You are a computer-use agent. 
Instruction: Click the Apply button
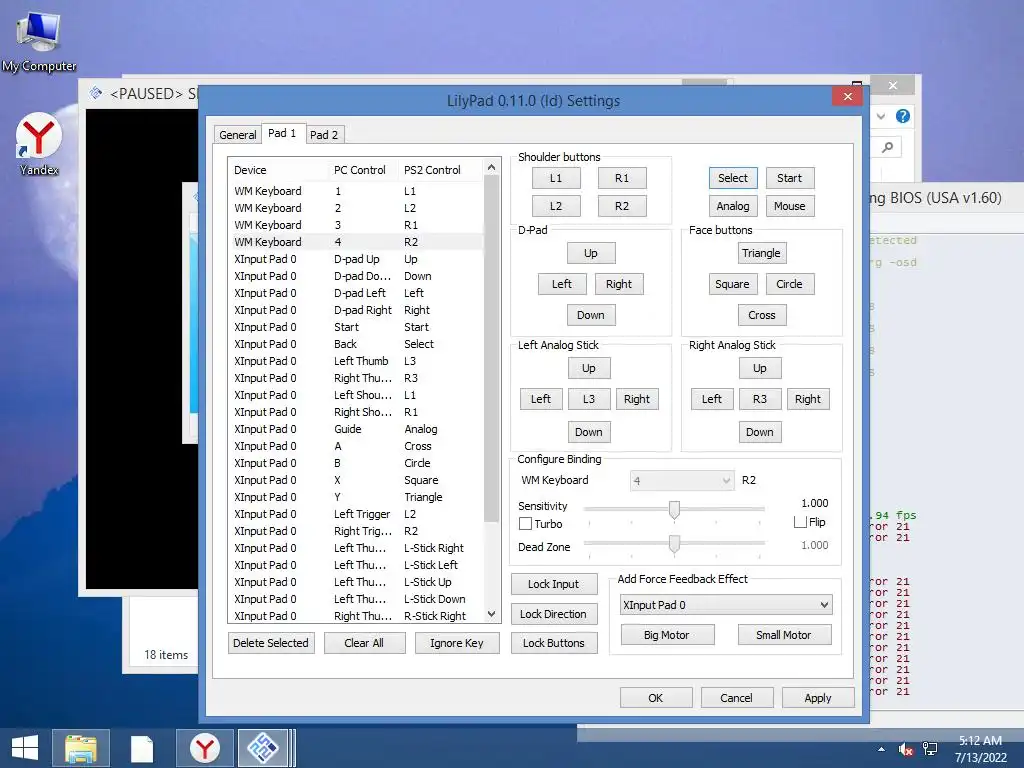pos(818,698)
